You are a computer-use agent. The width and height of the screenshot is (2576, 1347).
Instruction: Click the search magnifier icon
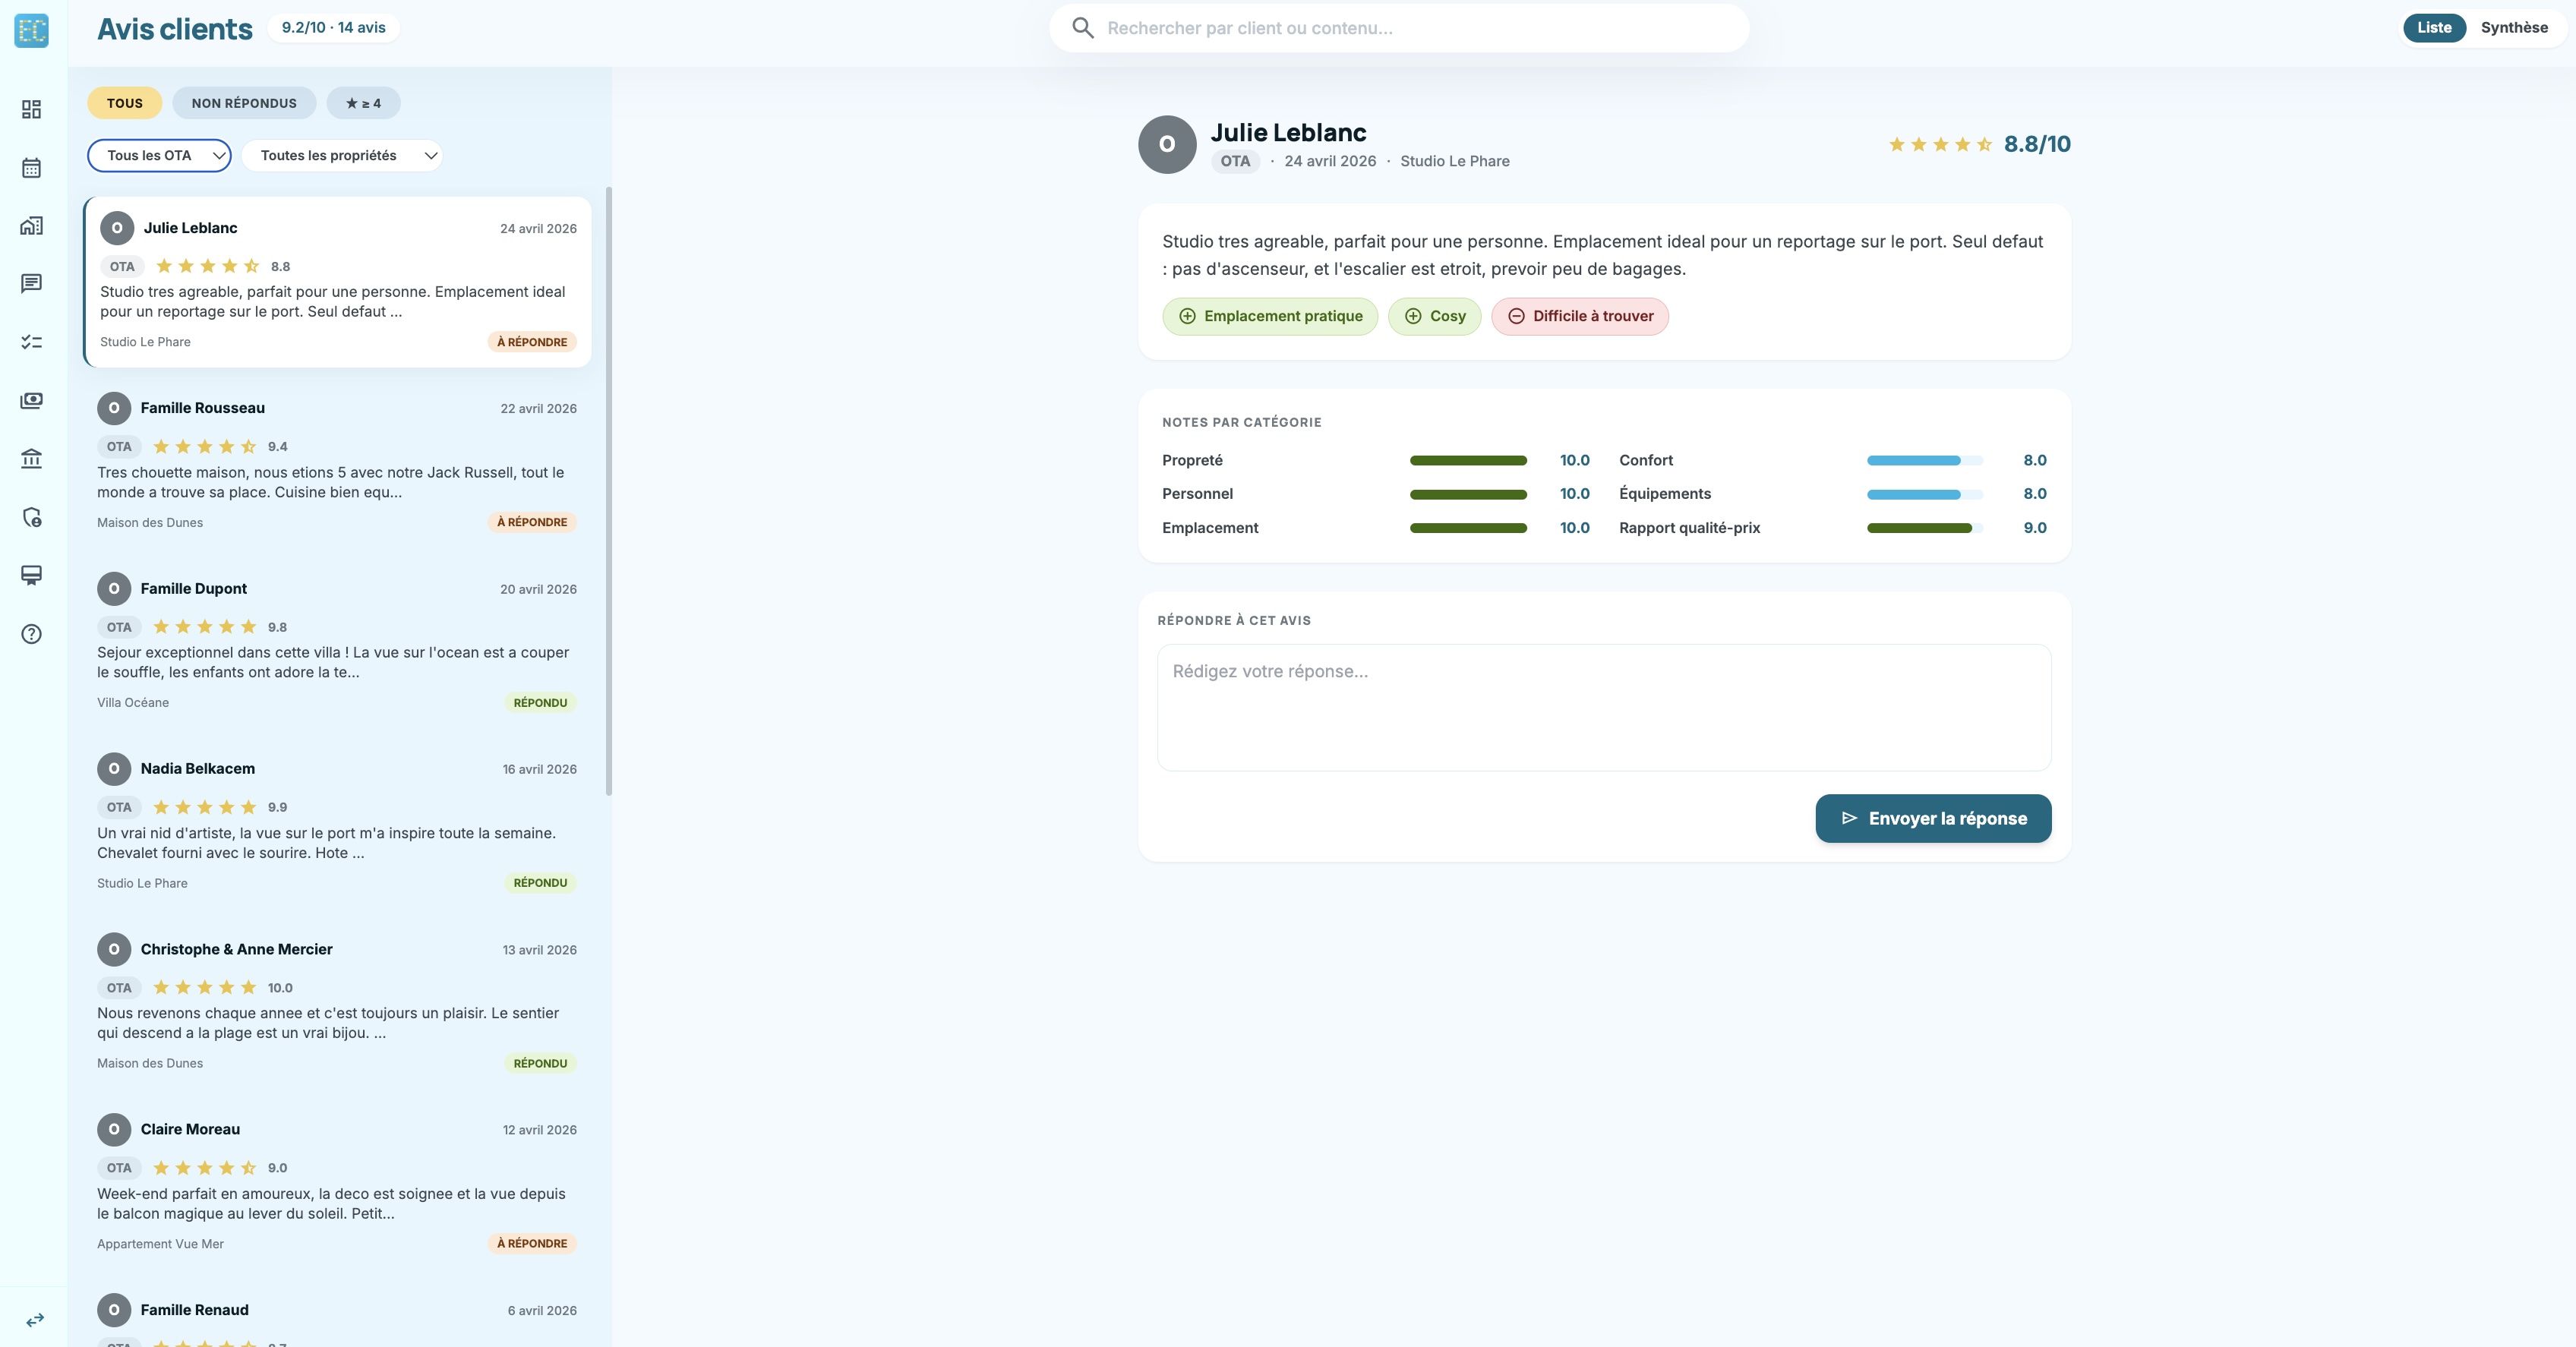tap(1083, 28)
